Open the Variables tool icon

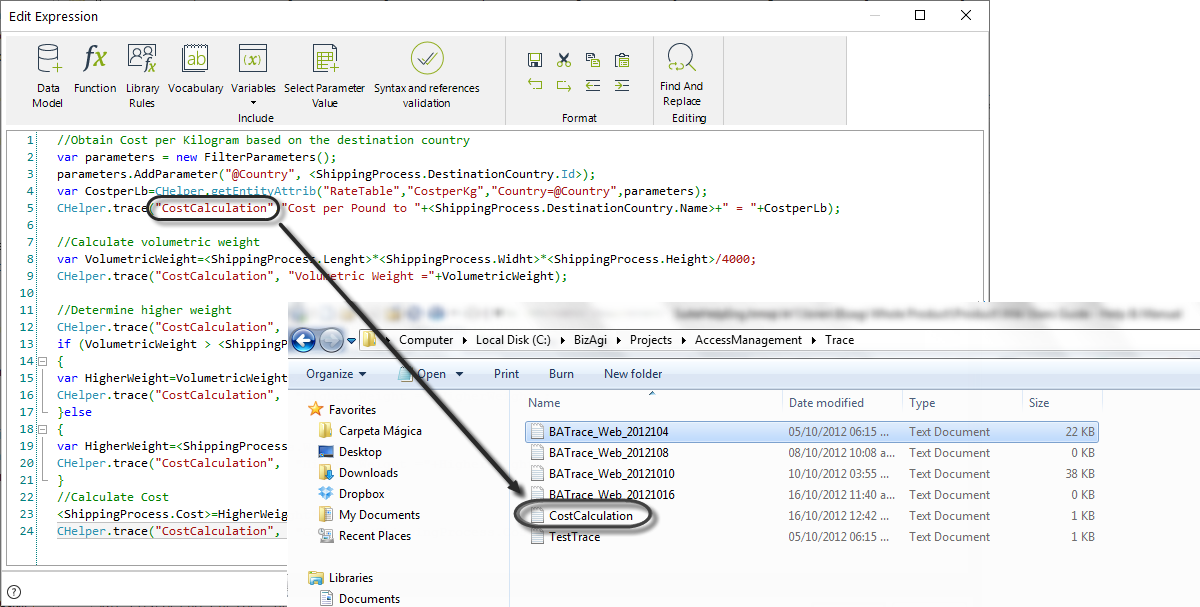253,59
